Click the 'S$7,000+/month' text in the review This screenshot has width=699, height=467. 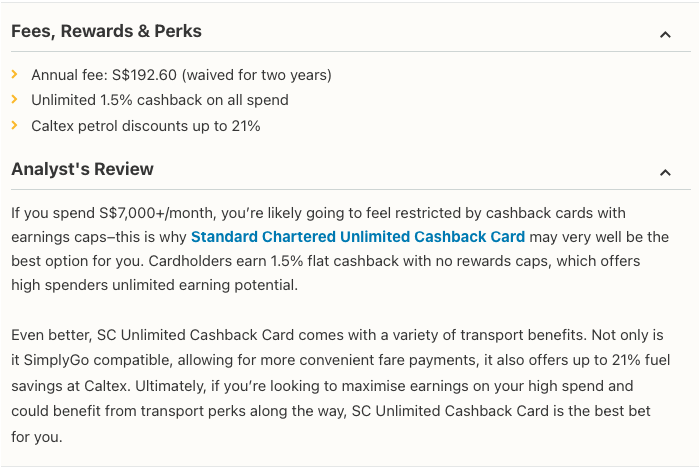pos(152,213)
